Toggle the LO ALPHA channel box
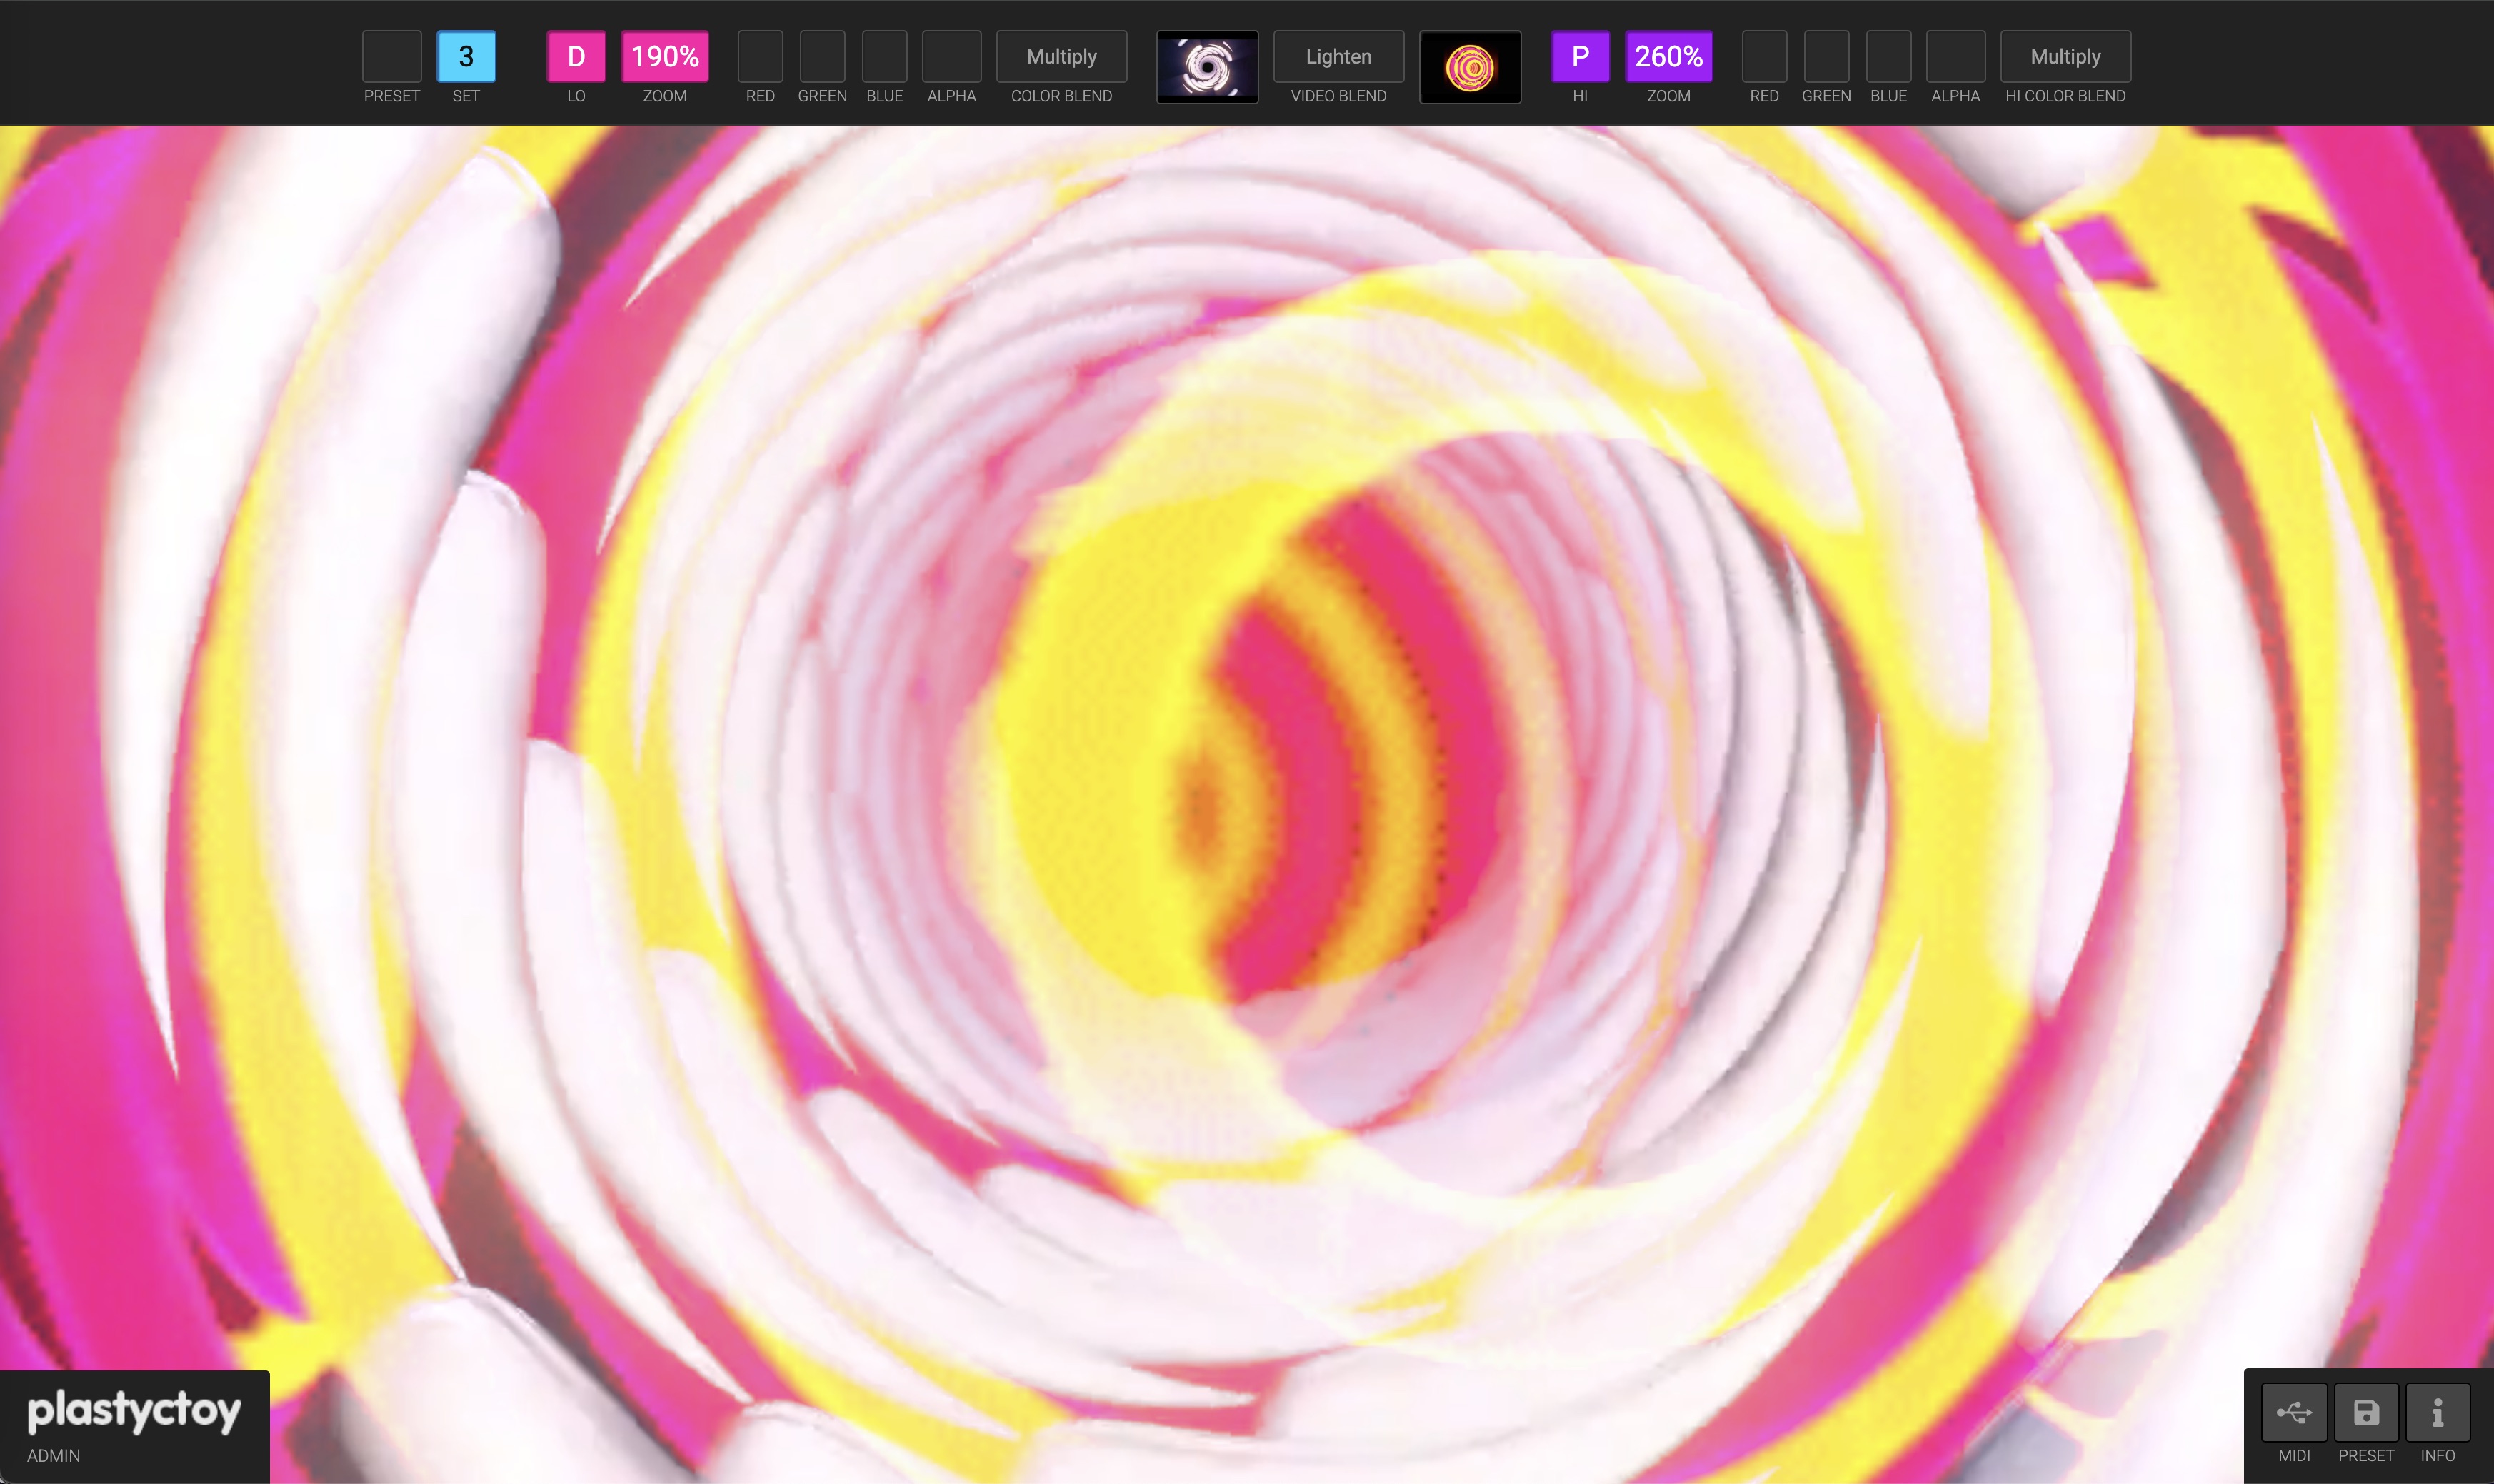Viewport: 2494px width, 1484px height. pyautogui.click(x=951, y=57)
